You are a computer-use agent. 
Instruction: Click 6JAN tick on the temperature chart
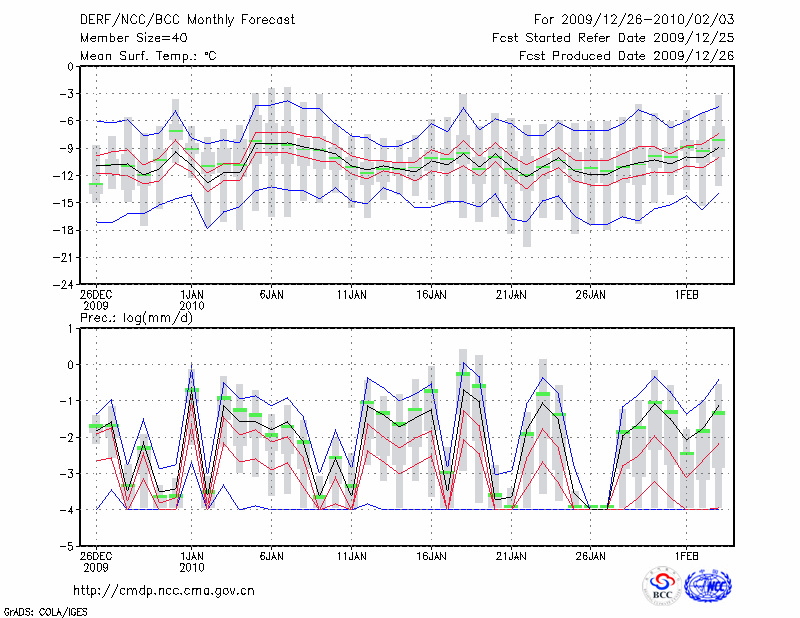271,295
